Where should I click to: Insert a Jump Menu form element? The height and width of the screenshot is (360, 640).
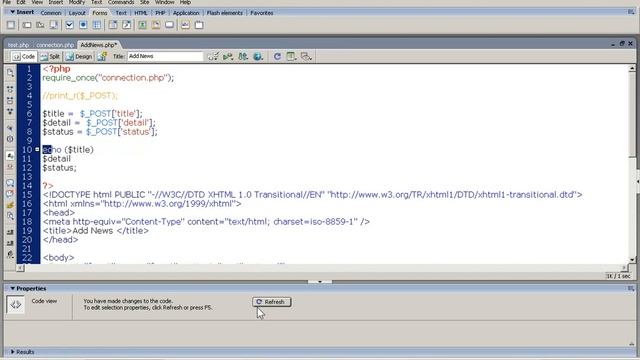[x=127, y=25]
